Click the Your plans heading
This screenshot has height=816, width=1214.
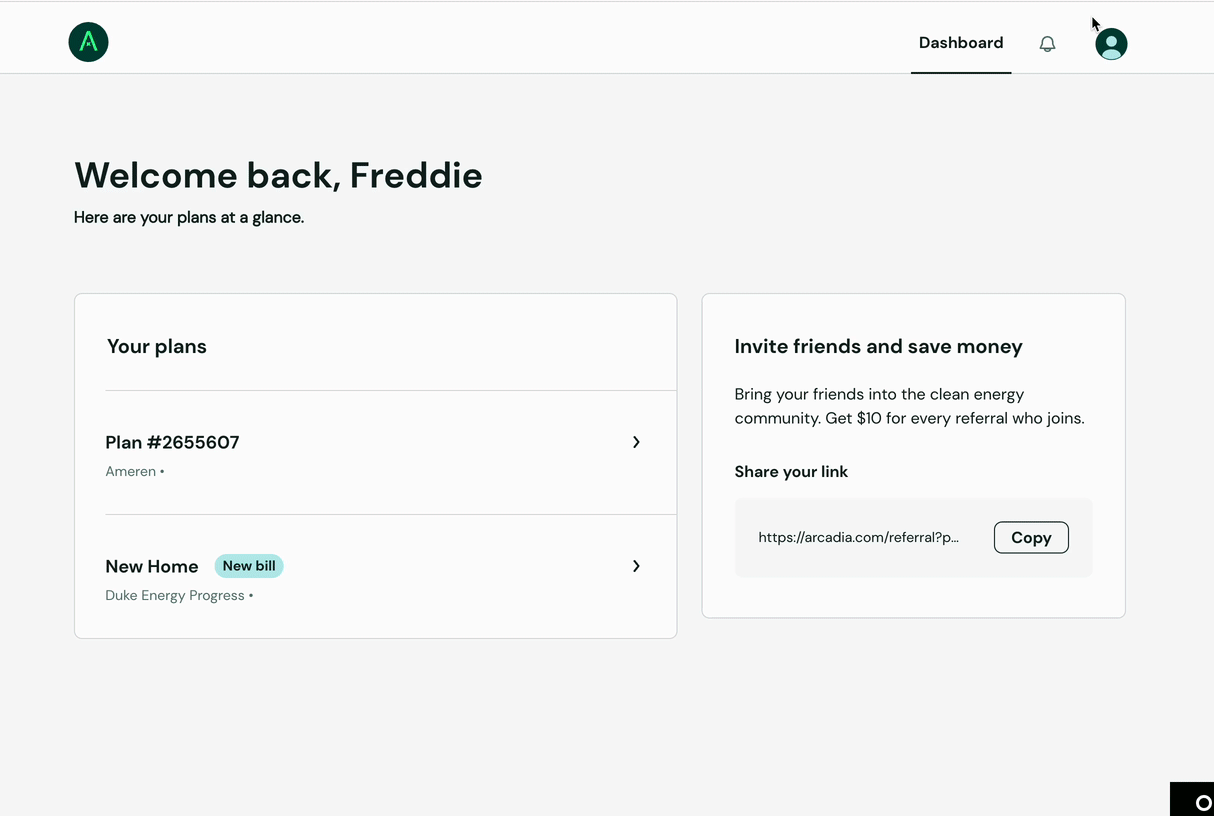point(157,346)
